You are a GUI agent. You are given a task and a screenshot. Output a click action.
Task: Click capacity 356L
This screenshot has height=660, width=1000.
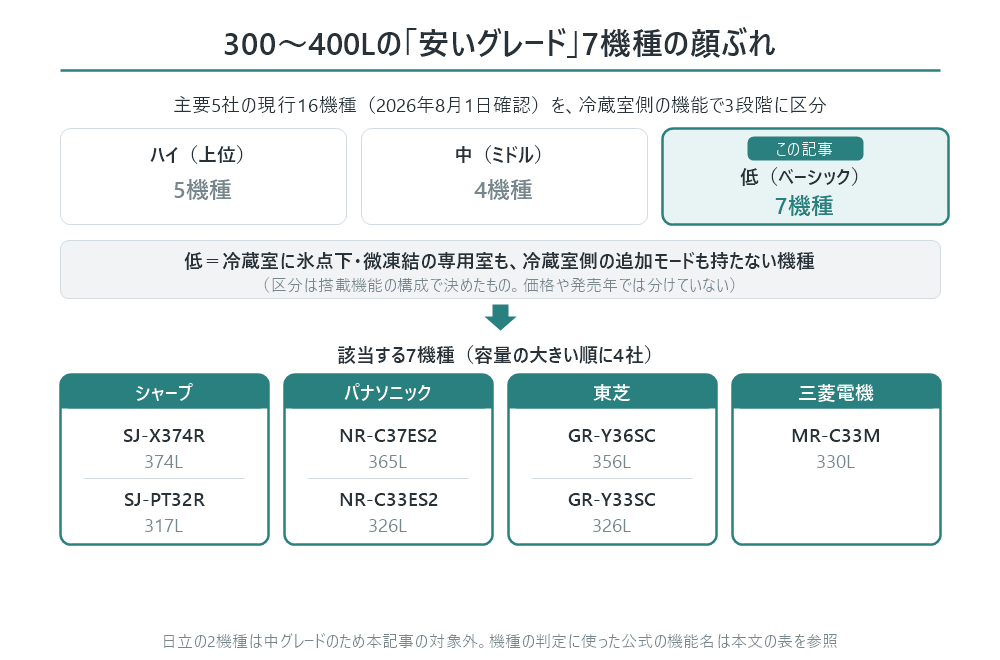coord(612,462)
